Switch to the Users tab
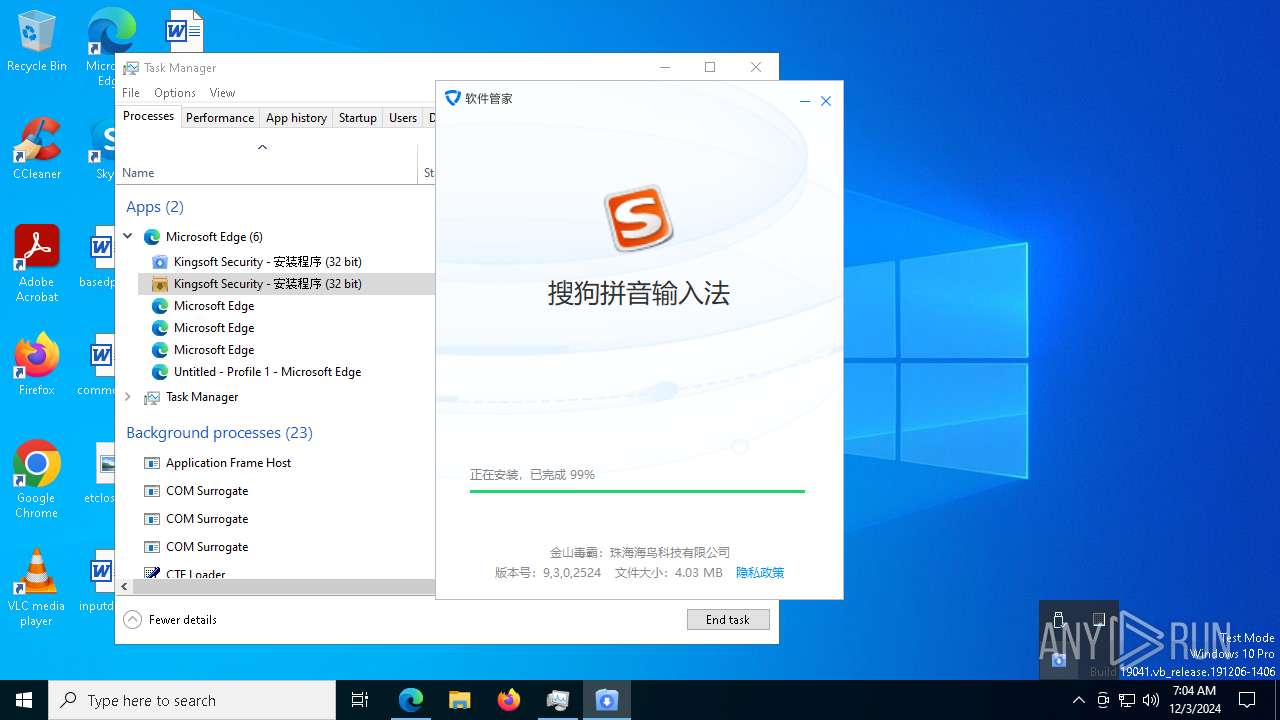Image resolution: width=1280 pixels, height=720 pixels. click(403, 118)
